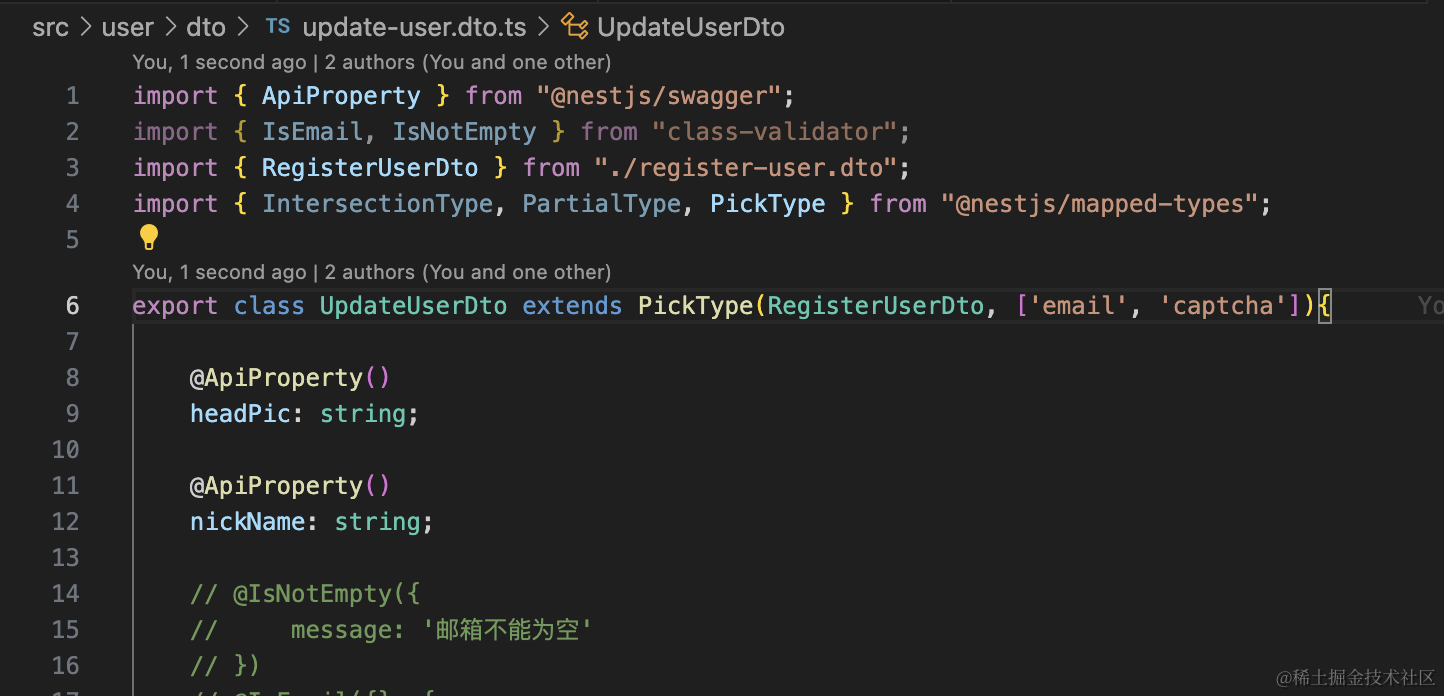Click line number 12 in gutter
Screen dimensions: 1444x696
[65, 522]
